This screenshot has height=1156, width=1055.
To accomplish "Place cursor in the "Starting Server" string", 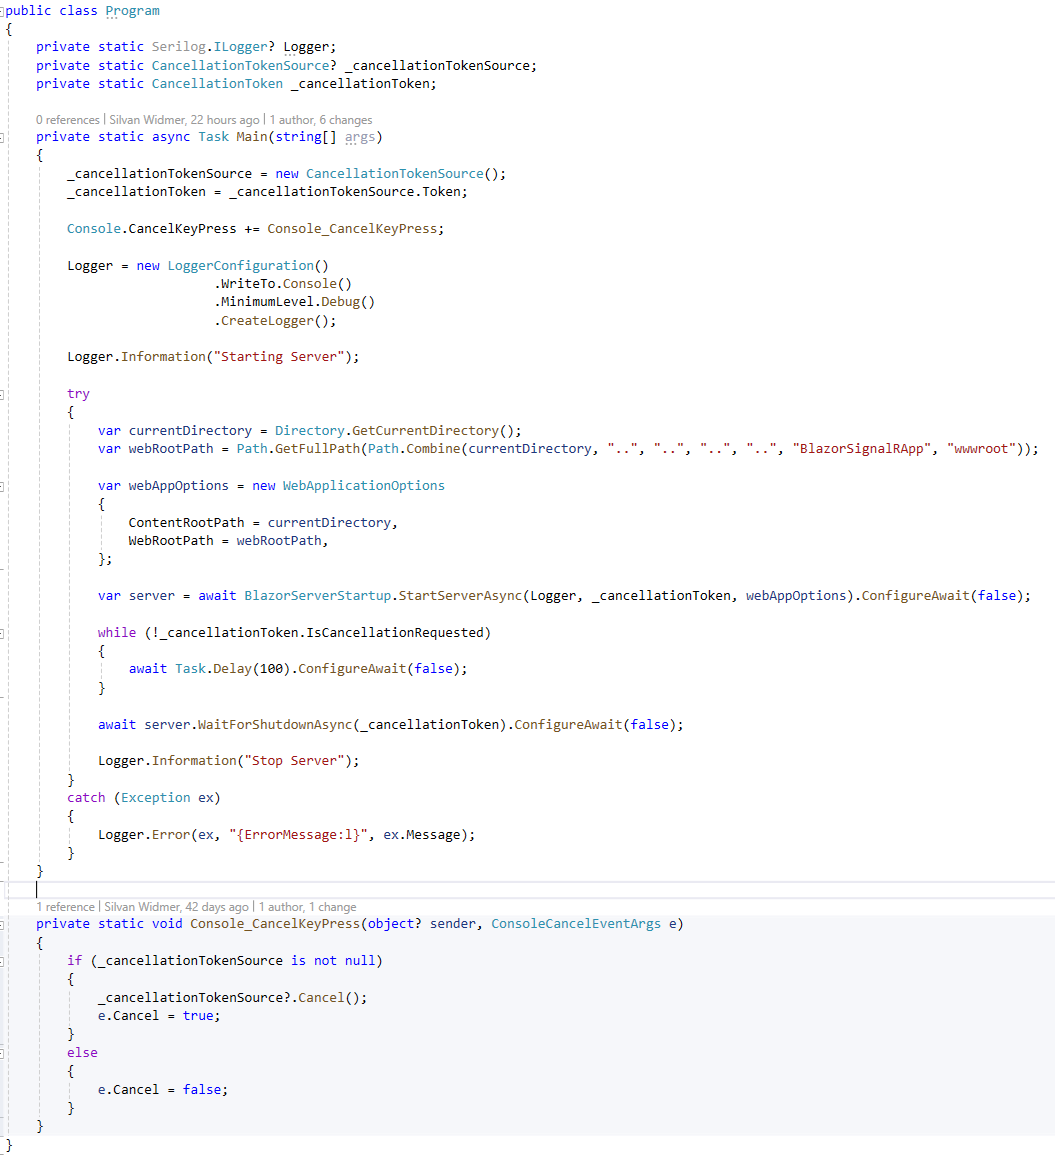I will coord(279,355).
